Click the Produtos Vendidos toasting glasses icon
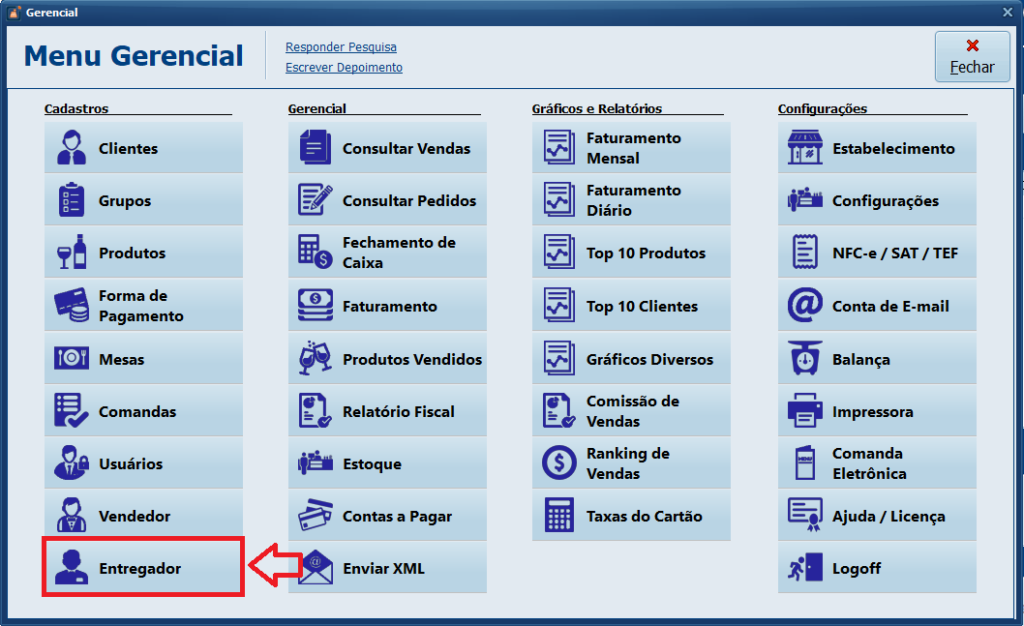This screenshot has width=1024, height=626. coord(315,359)
